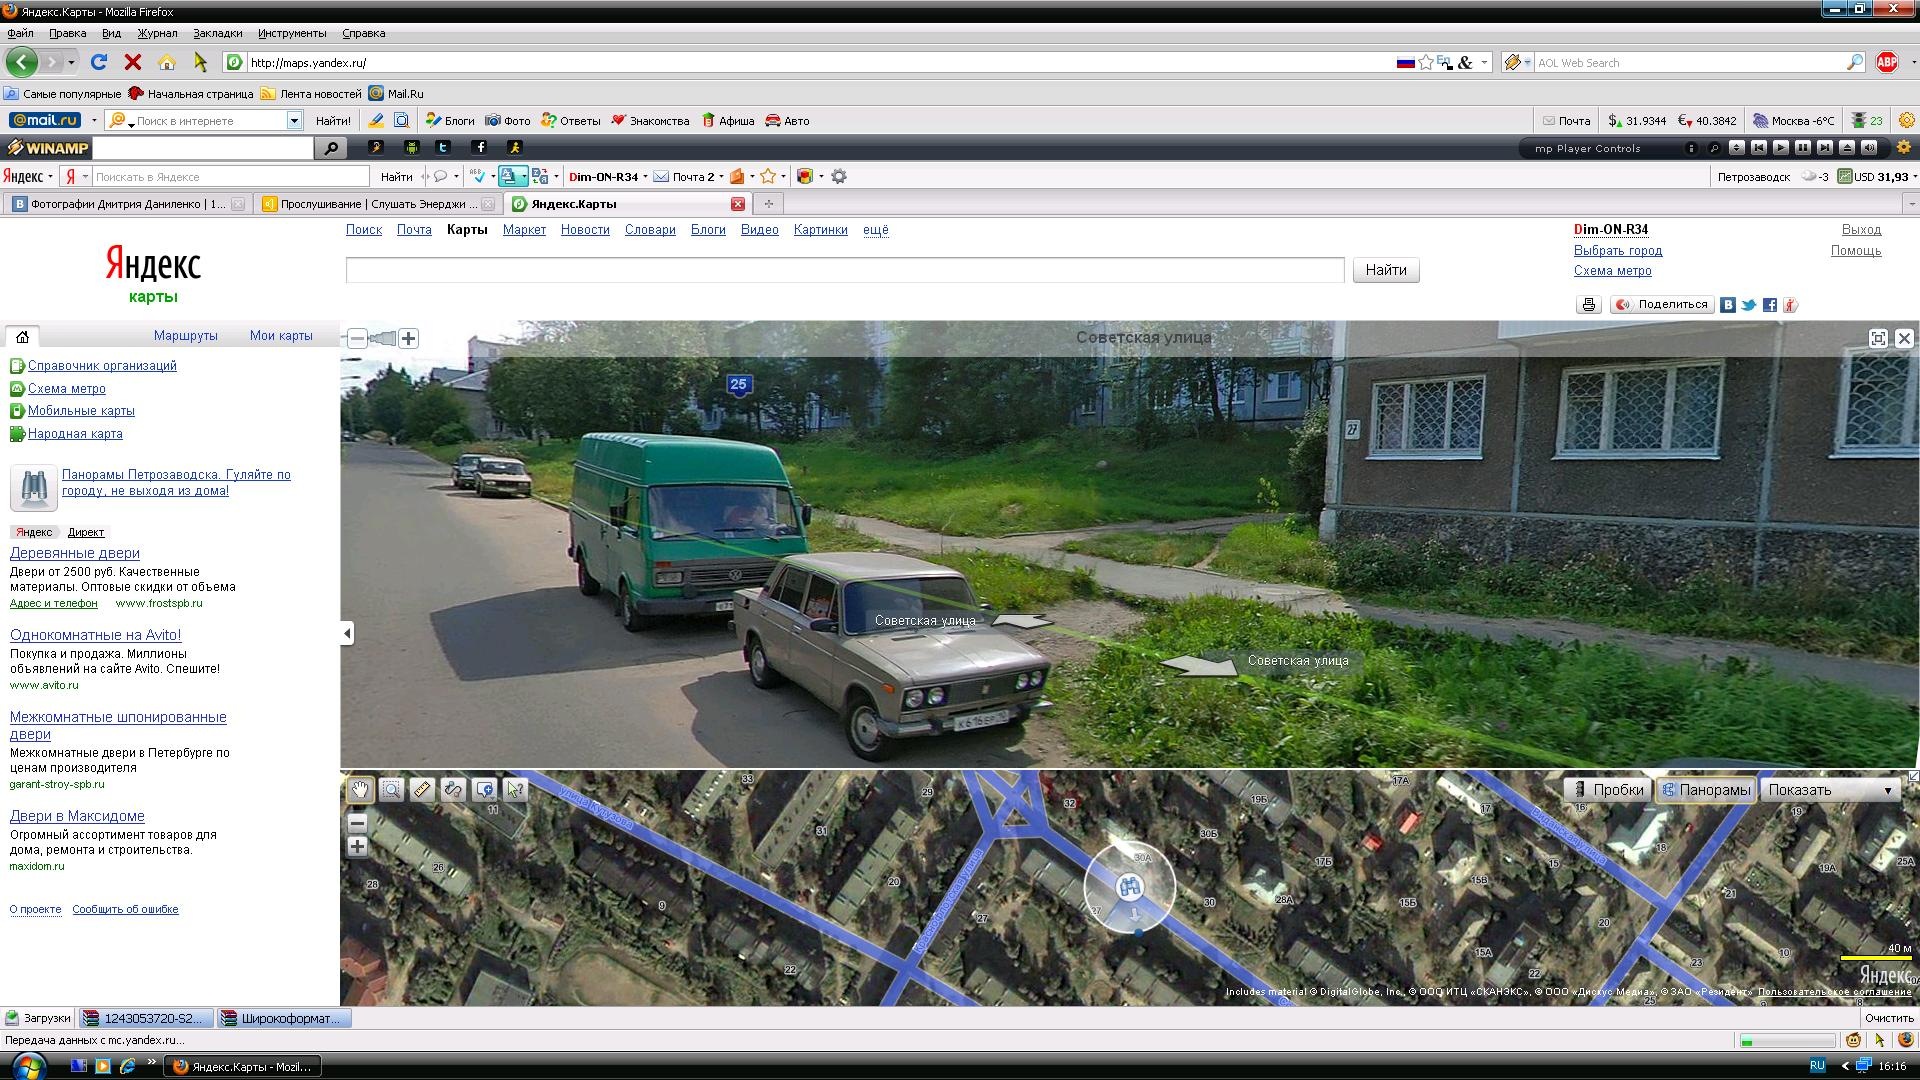This screenshot has height=1080, width=1920.
Task: Toggle the Панорамы layer button
Action: (x=1706, y=790)
